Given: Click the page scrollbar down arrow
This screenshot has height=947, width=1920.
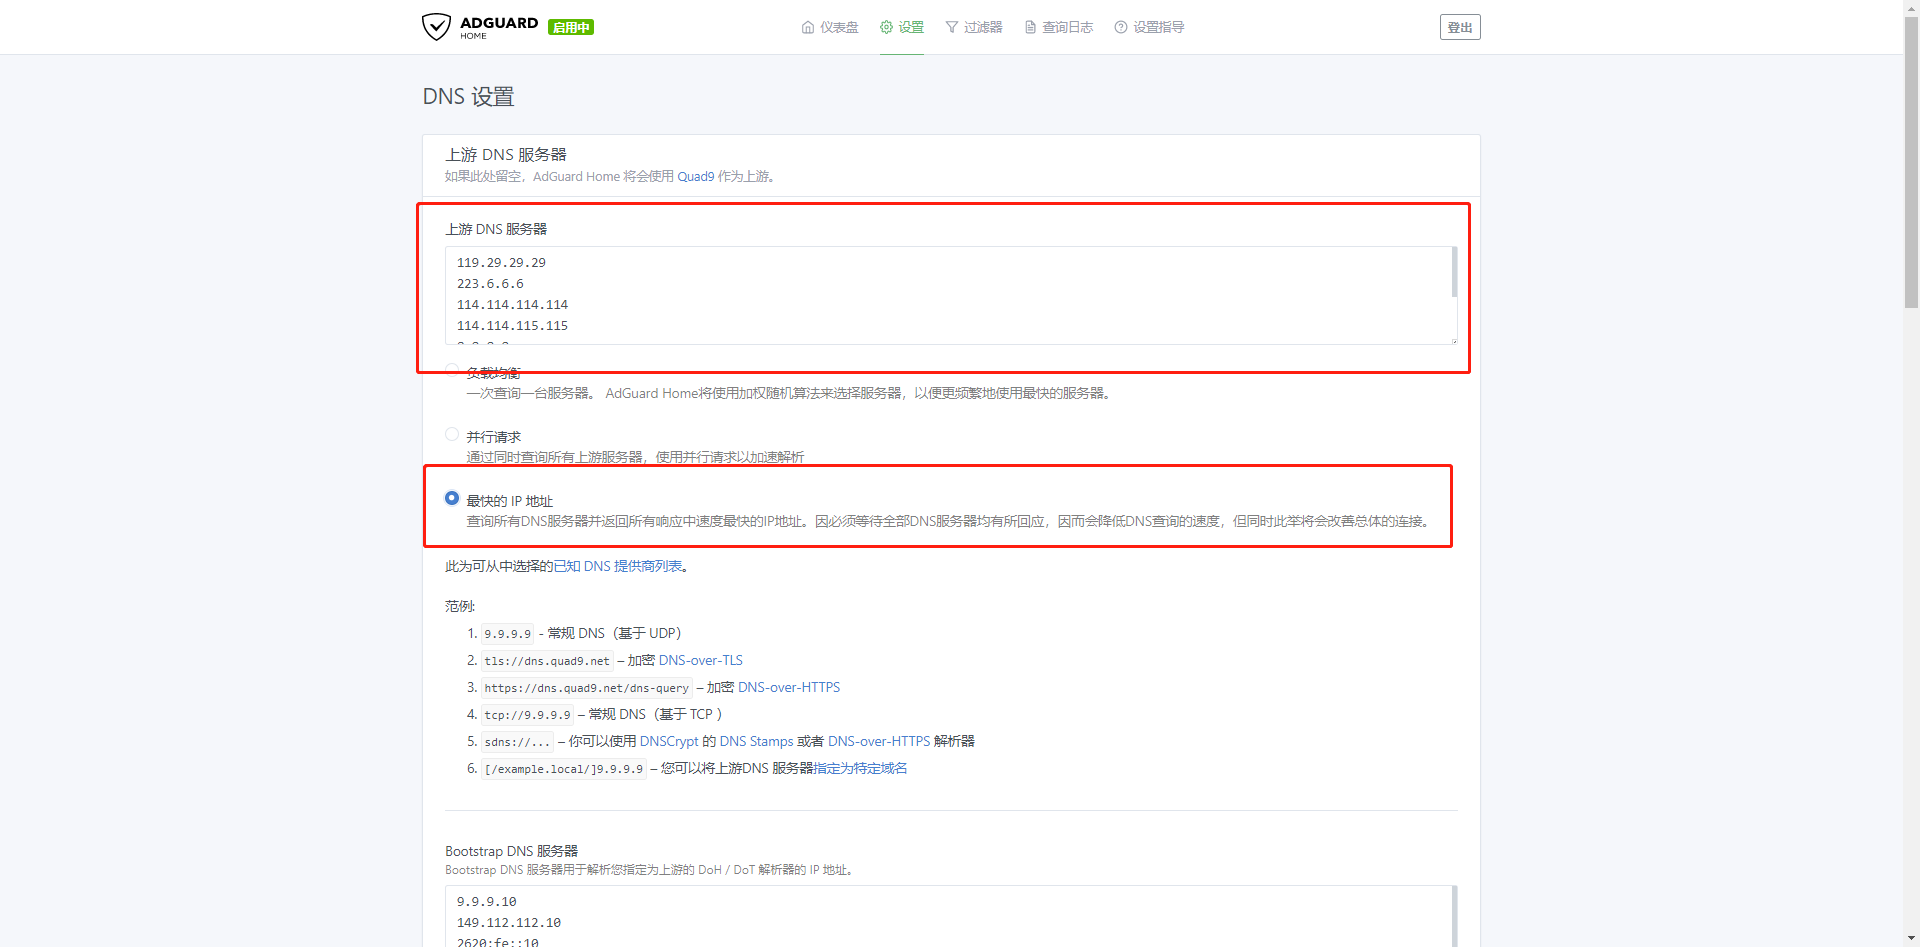Looking at the screenshot, I should tap(1911, 938).
